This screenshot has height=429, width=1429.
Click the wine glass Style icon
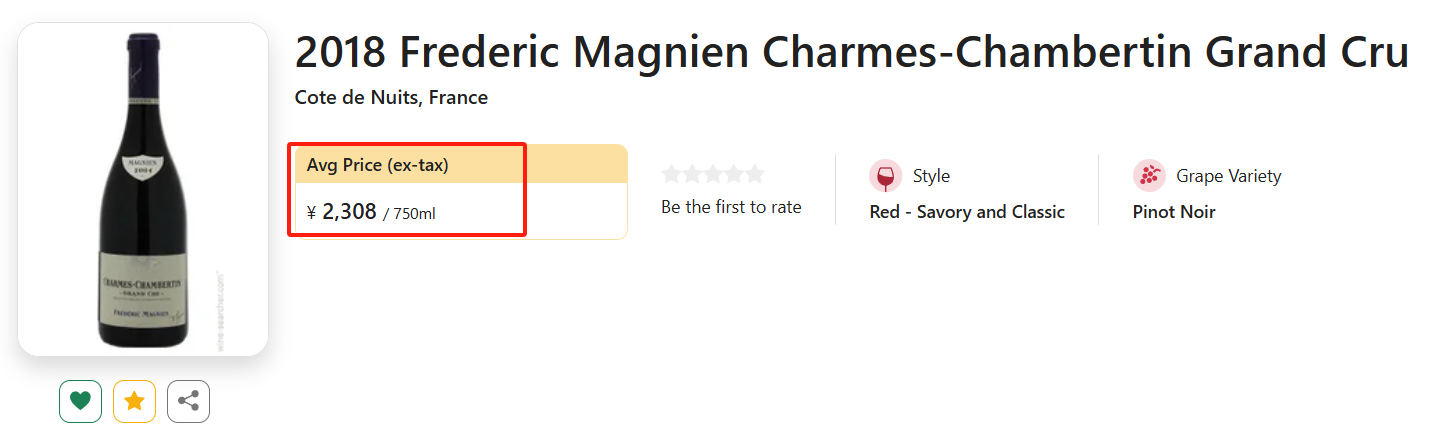click(885, 176)
